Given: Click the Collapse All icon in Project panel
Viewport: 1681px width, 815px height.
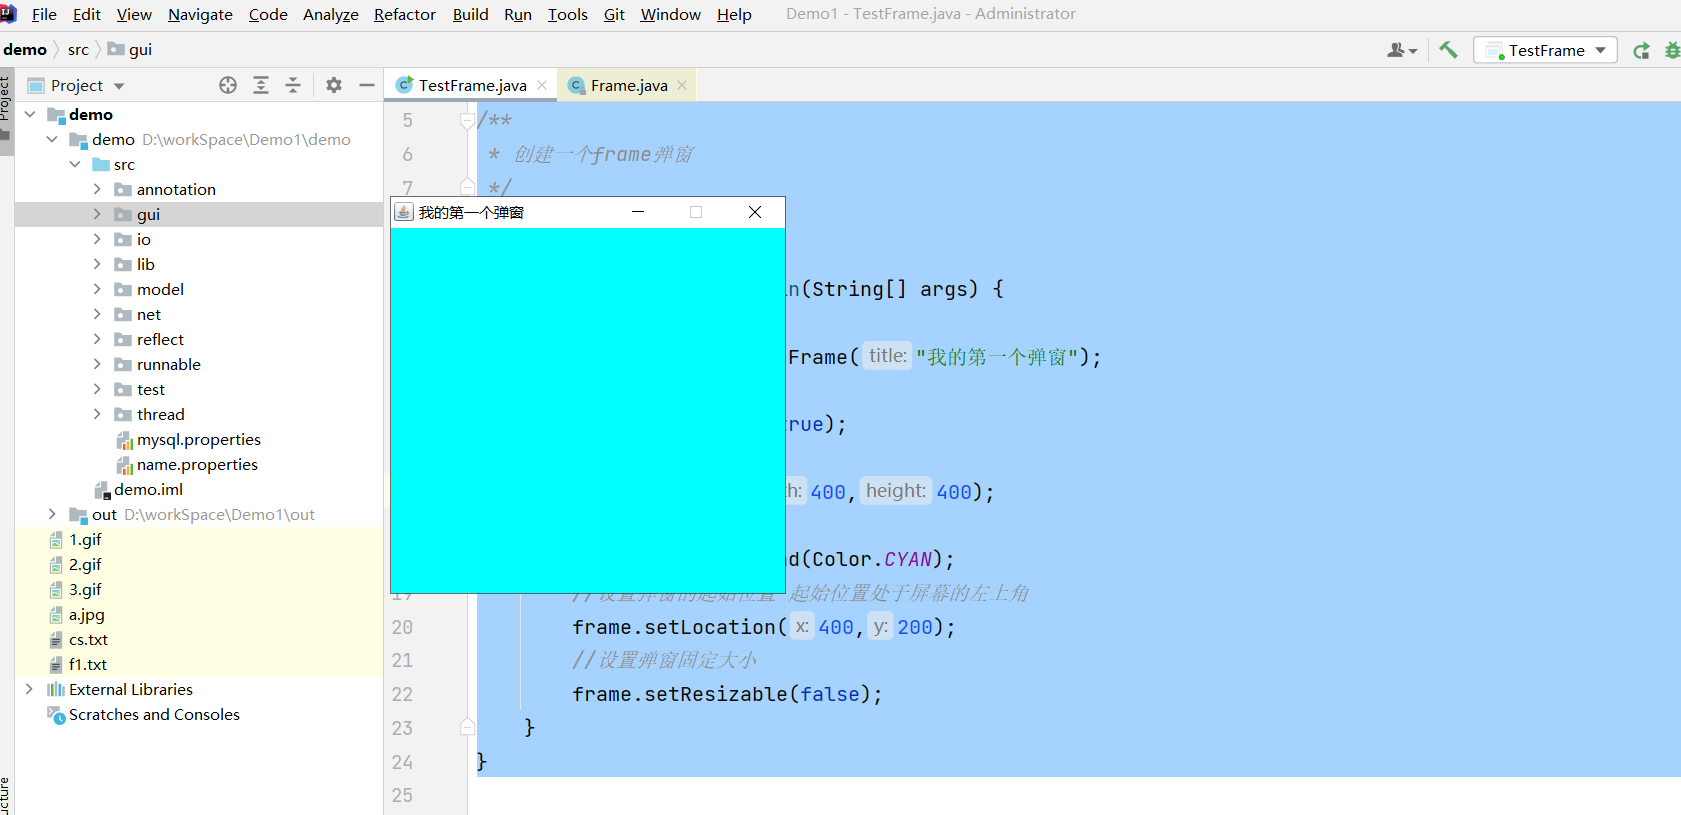Looking at the screenshot, I should coord(293,86).
